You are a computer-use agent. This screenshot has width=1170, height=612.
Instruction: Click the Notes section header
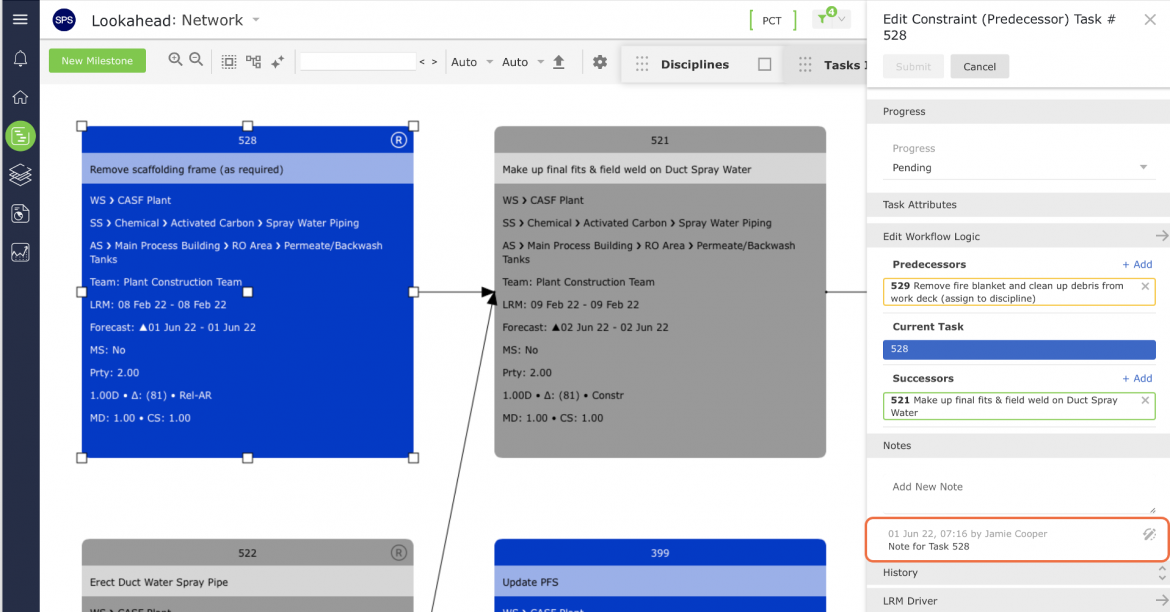(1018, 446)
